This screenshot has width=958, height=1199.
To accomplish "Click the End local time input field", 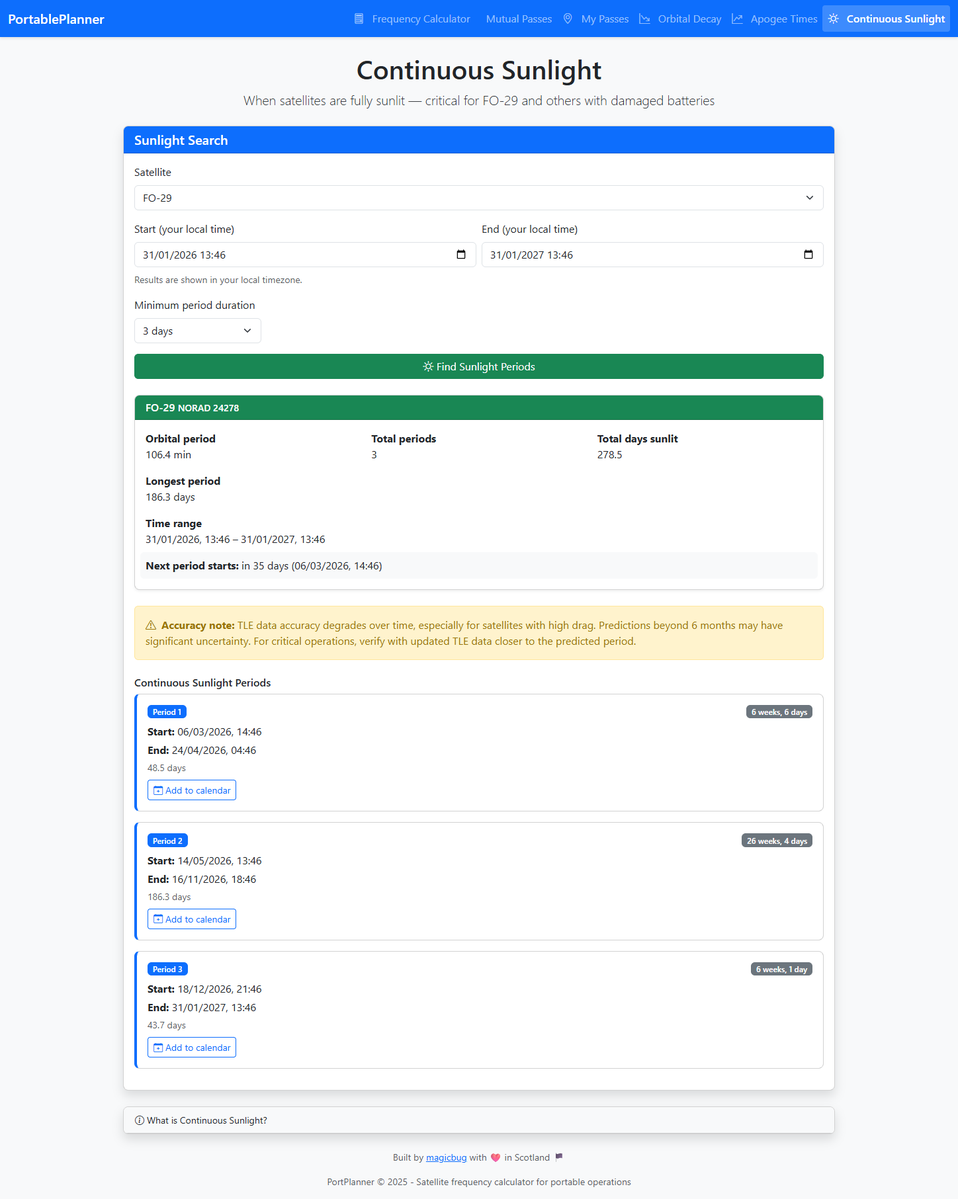I will point(652,255).
